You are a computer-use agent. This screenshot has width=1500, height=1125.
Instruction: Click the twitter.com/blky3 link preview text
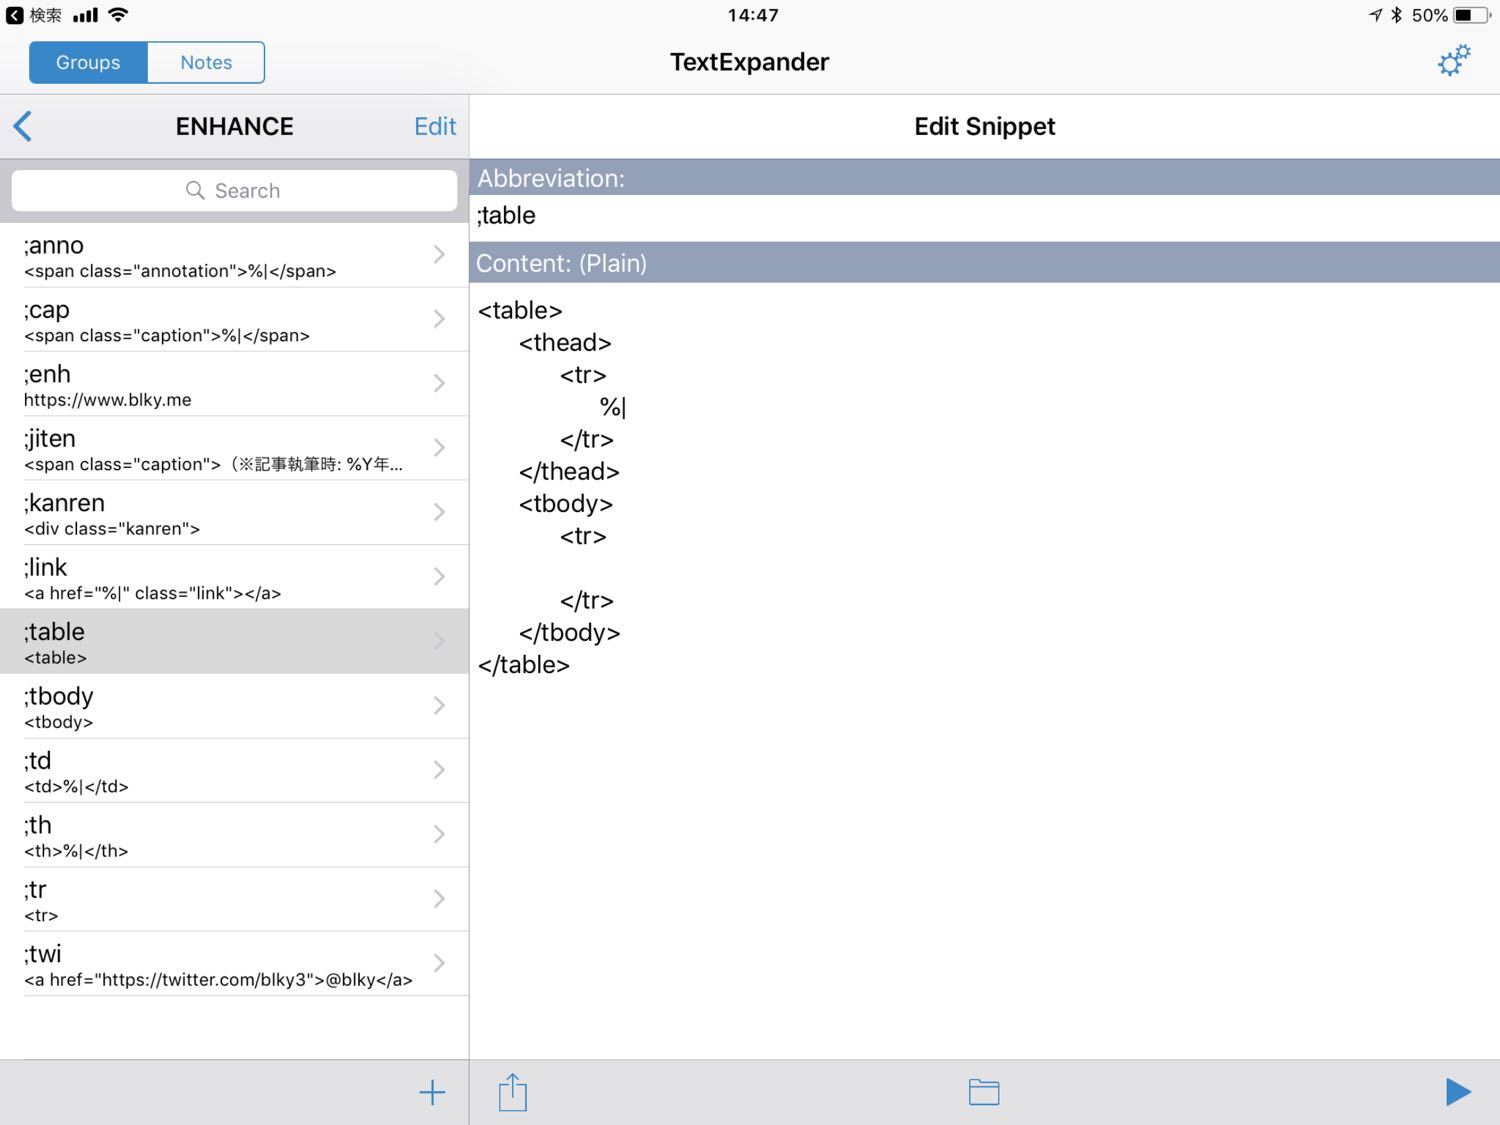tap(218, 980)
